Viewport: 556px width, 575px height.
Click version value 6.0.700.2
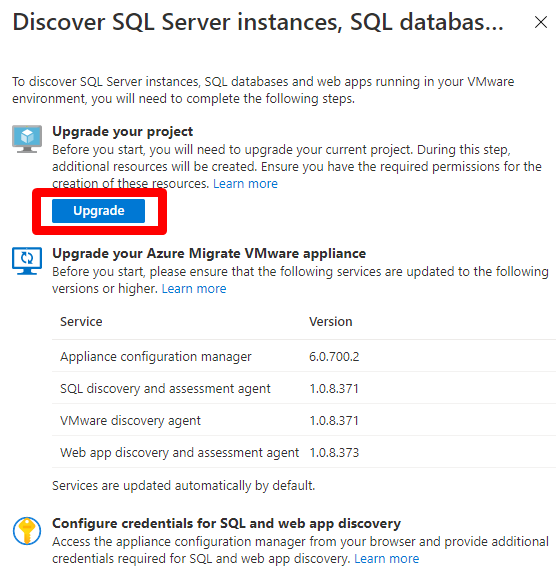coord(334,356)
